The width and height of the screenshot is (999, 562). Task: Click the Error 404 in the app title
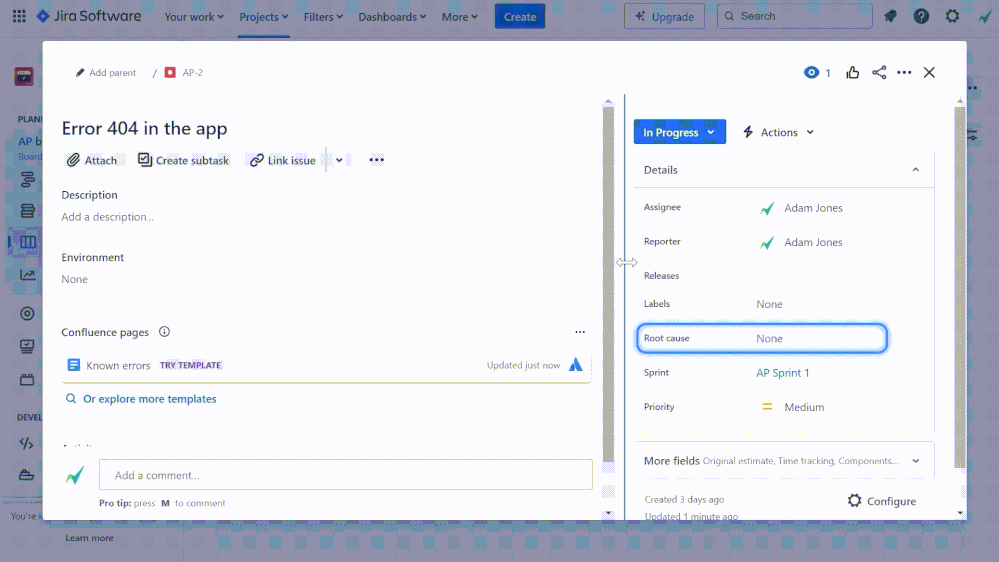pyautogui.click(x=145, y=128)
